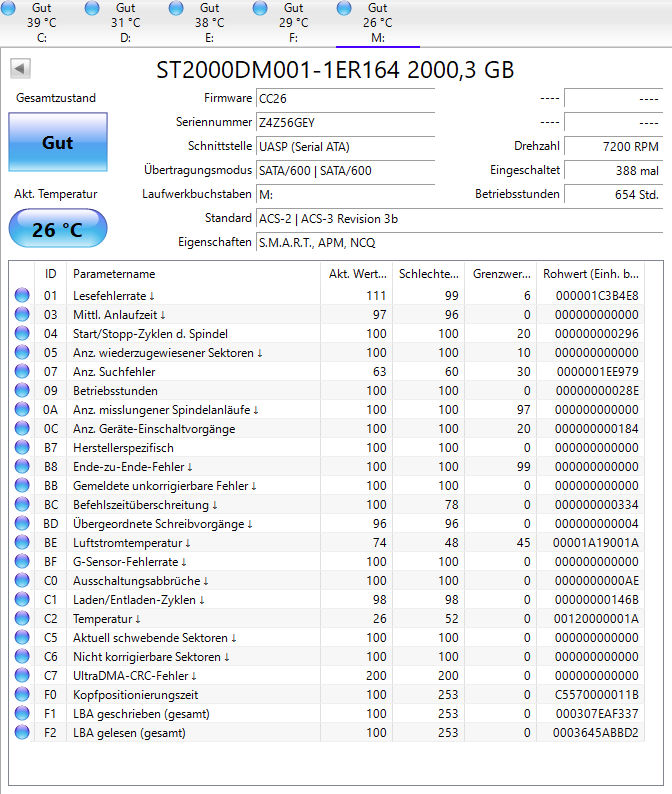Click the Laufwerkbuchstaben field M:
Viewport: 672px width, 794px height.
point(345,194)
